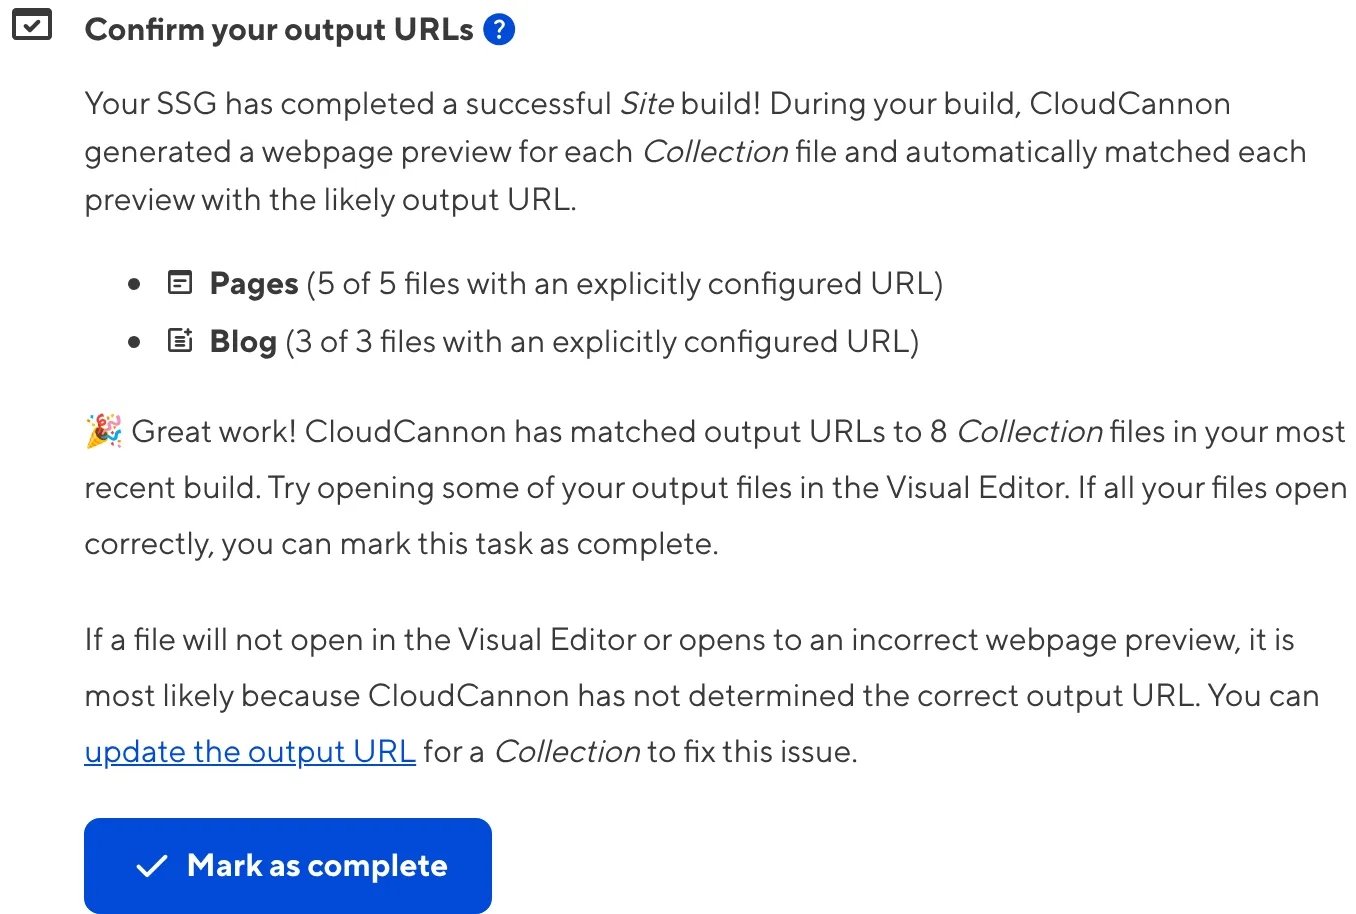Click the party popper emoji
Viewport: 1356px width, 914px height.
coord(100,430)
